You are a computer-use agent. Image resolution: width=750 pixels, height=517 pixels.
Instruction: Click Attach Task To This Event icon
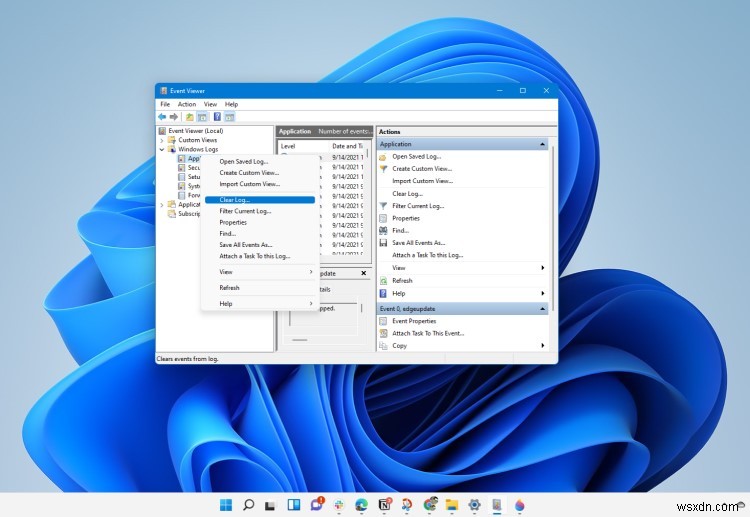383,333
